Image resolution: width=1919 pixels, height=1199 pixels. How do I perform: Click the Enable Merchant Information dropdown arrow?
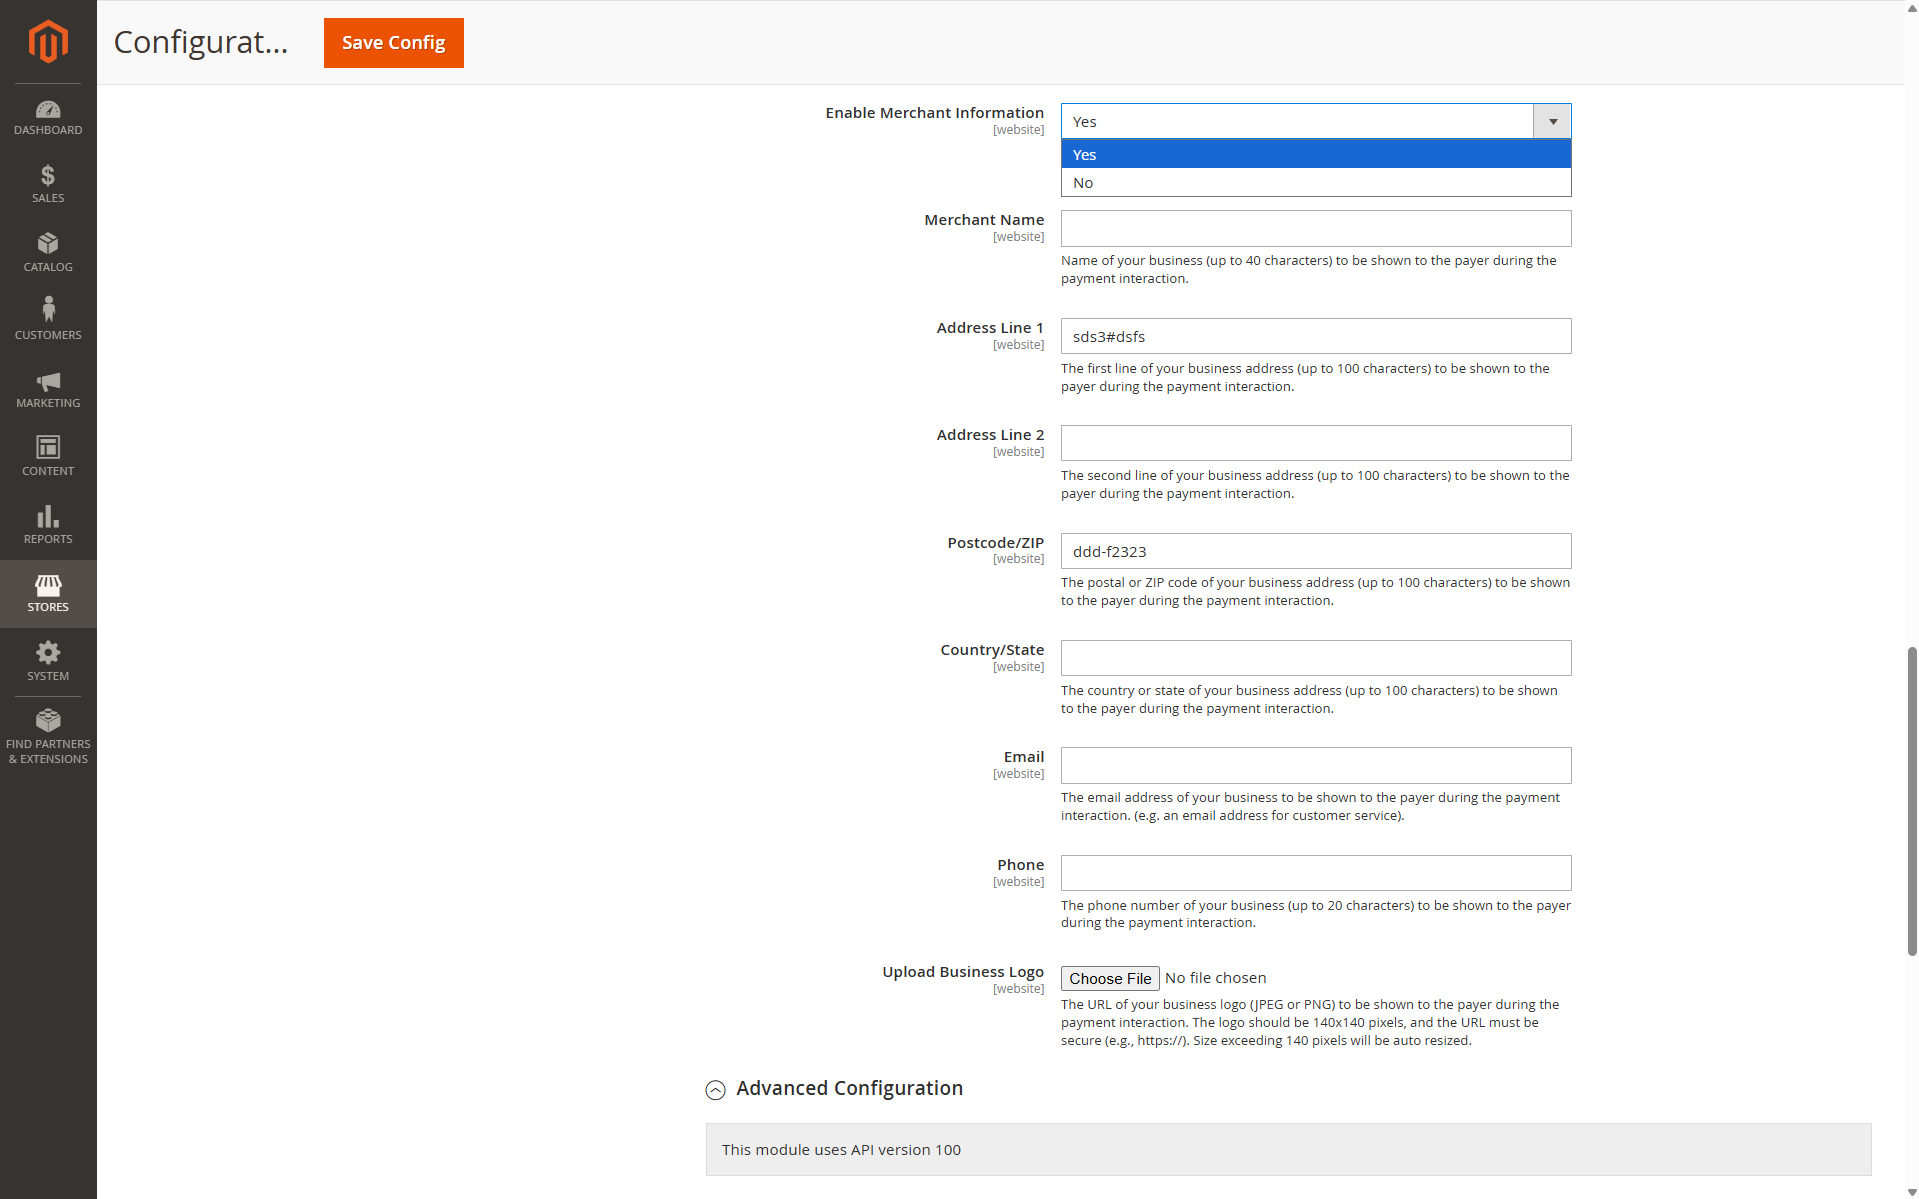click(x=1552, y=121)
